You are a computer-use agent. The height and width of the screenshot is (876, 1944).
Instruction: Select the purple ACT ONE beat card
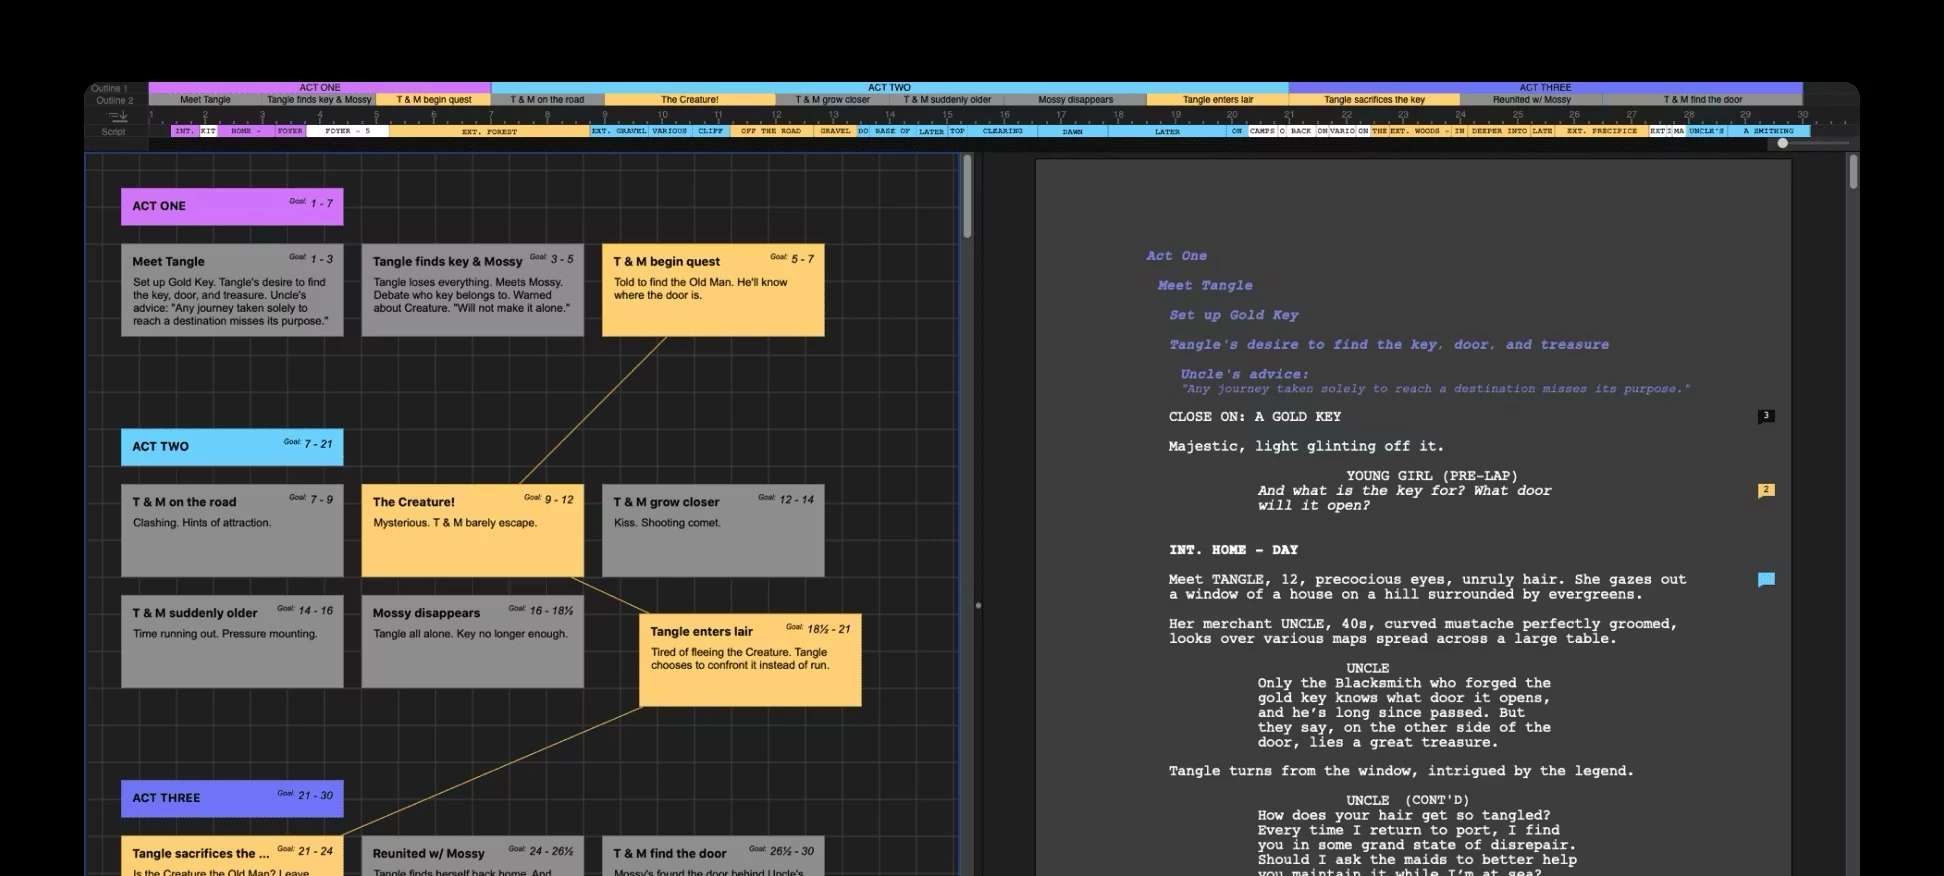click(232, 206)
